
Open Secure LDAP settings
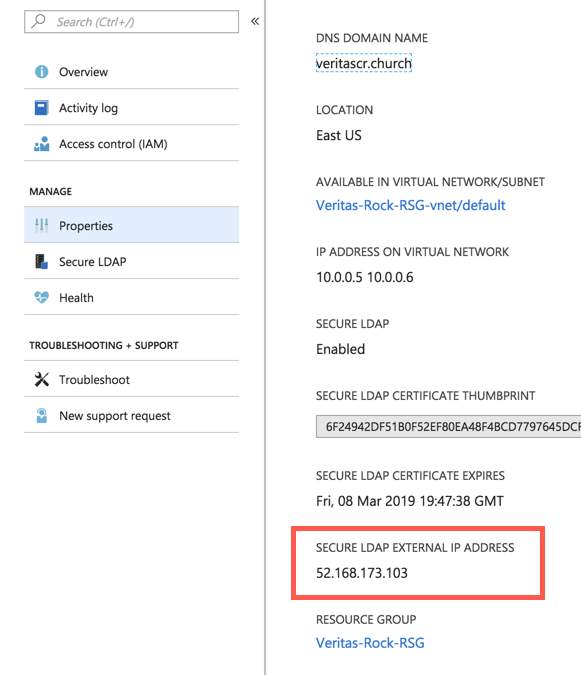pos(131,261)
